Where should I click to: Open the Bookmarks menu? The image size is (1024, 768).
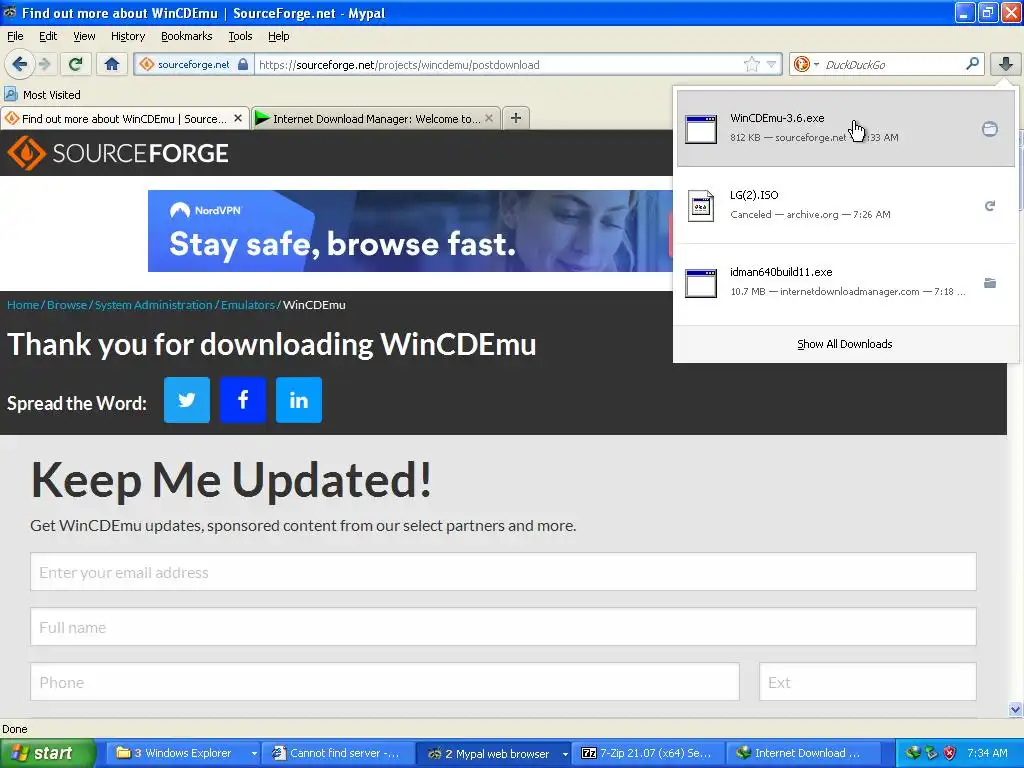(186, 36)
